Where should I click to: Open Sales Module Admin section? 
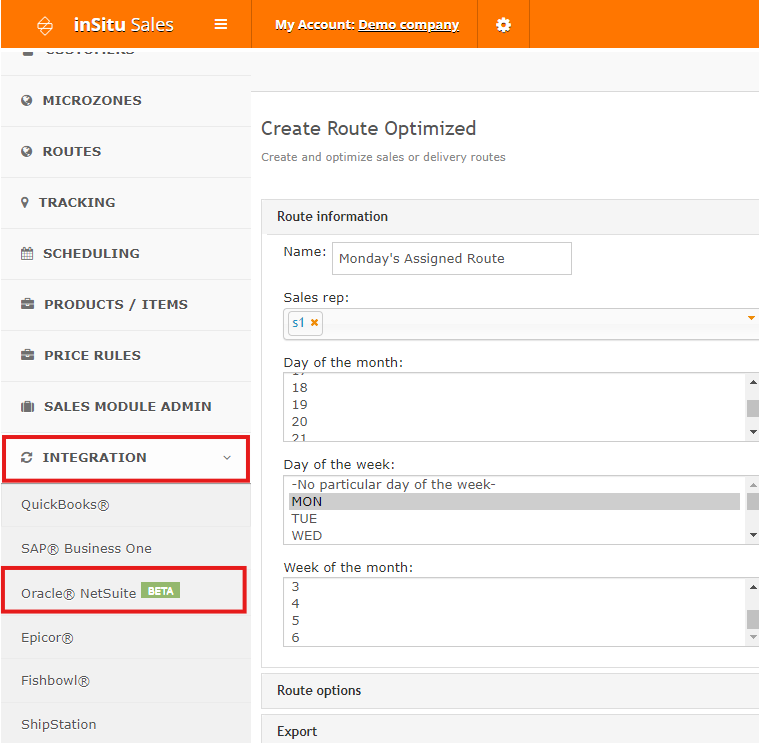[x=126, y=406]
